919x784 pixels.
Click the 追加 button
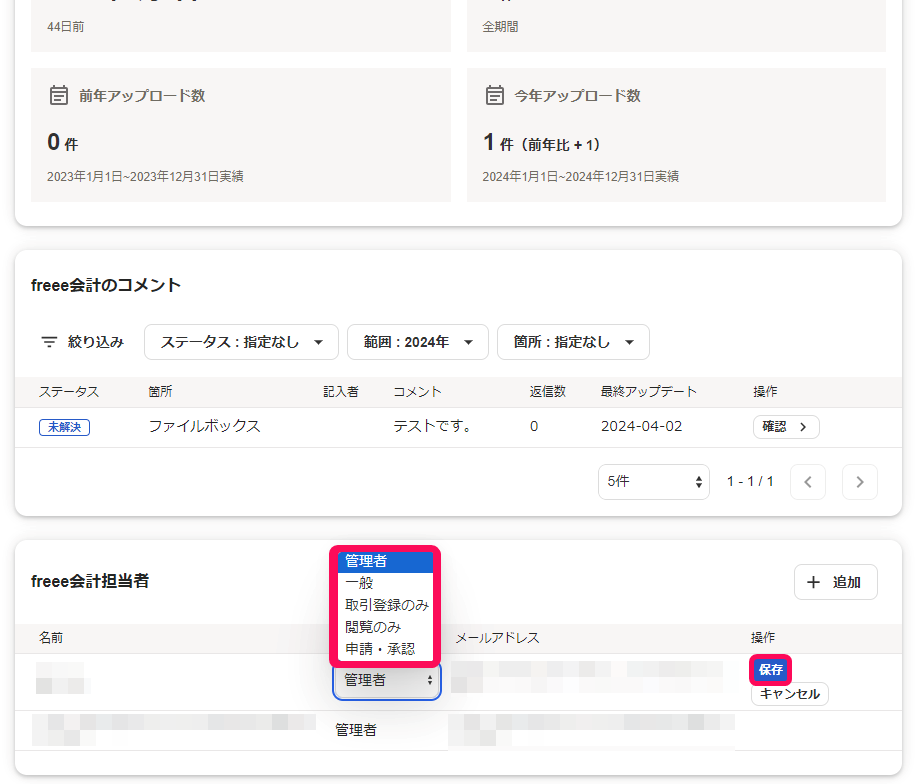tap(836, 582)
